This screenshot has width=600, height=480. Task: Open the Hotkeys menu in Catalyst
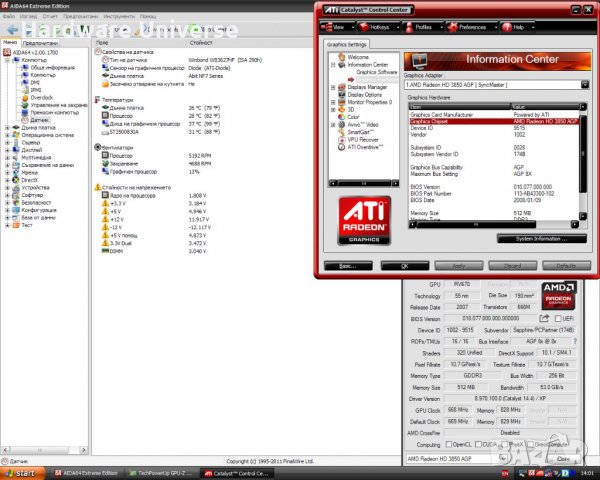coord(378,27)
